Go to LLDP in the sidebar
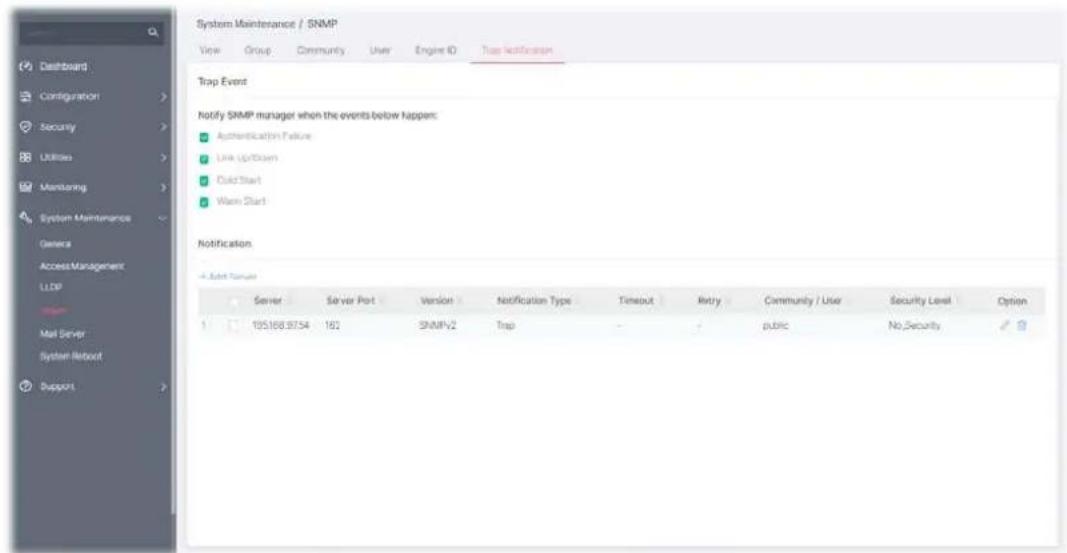Viewport: 1067px width, 553px height. tap(51, 287)
